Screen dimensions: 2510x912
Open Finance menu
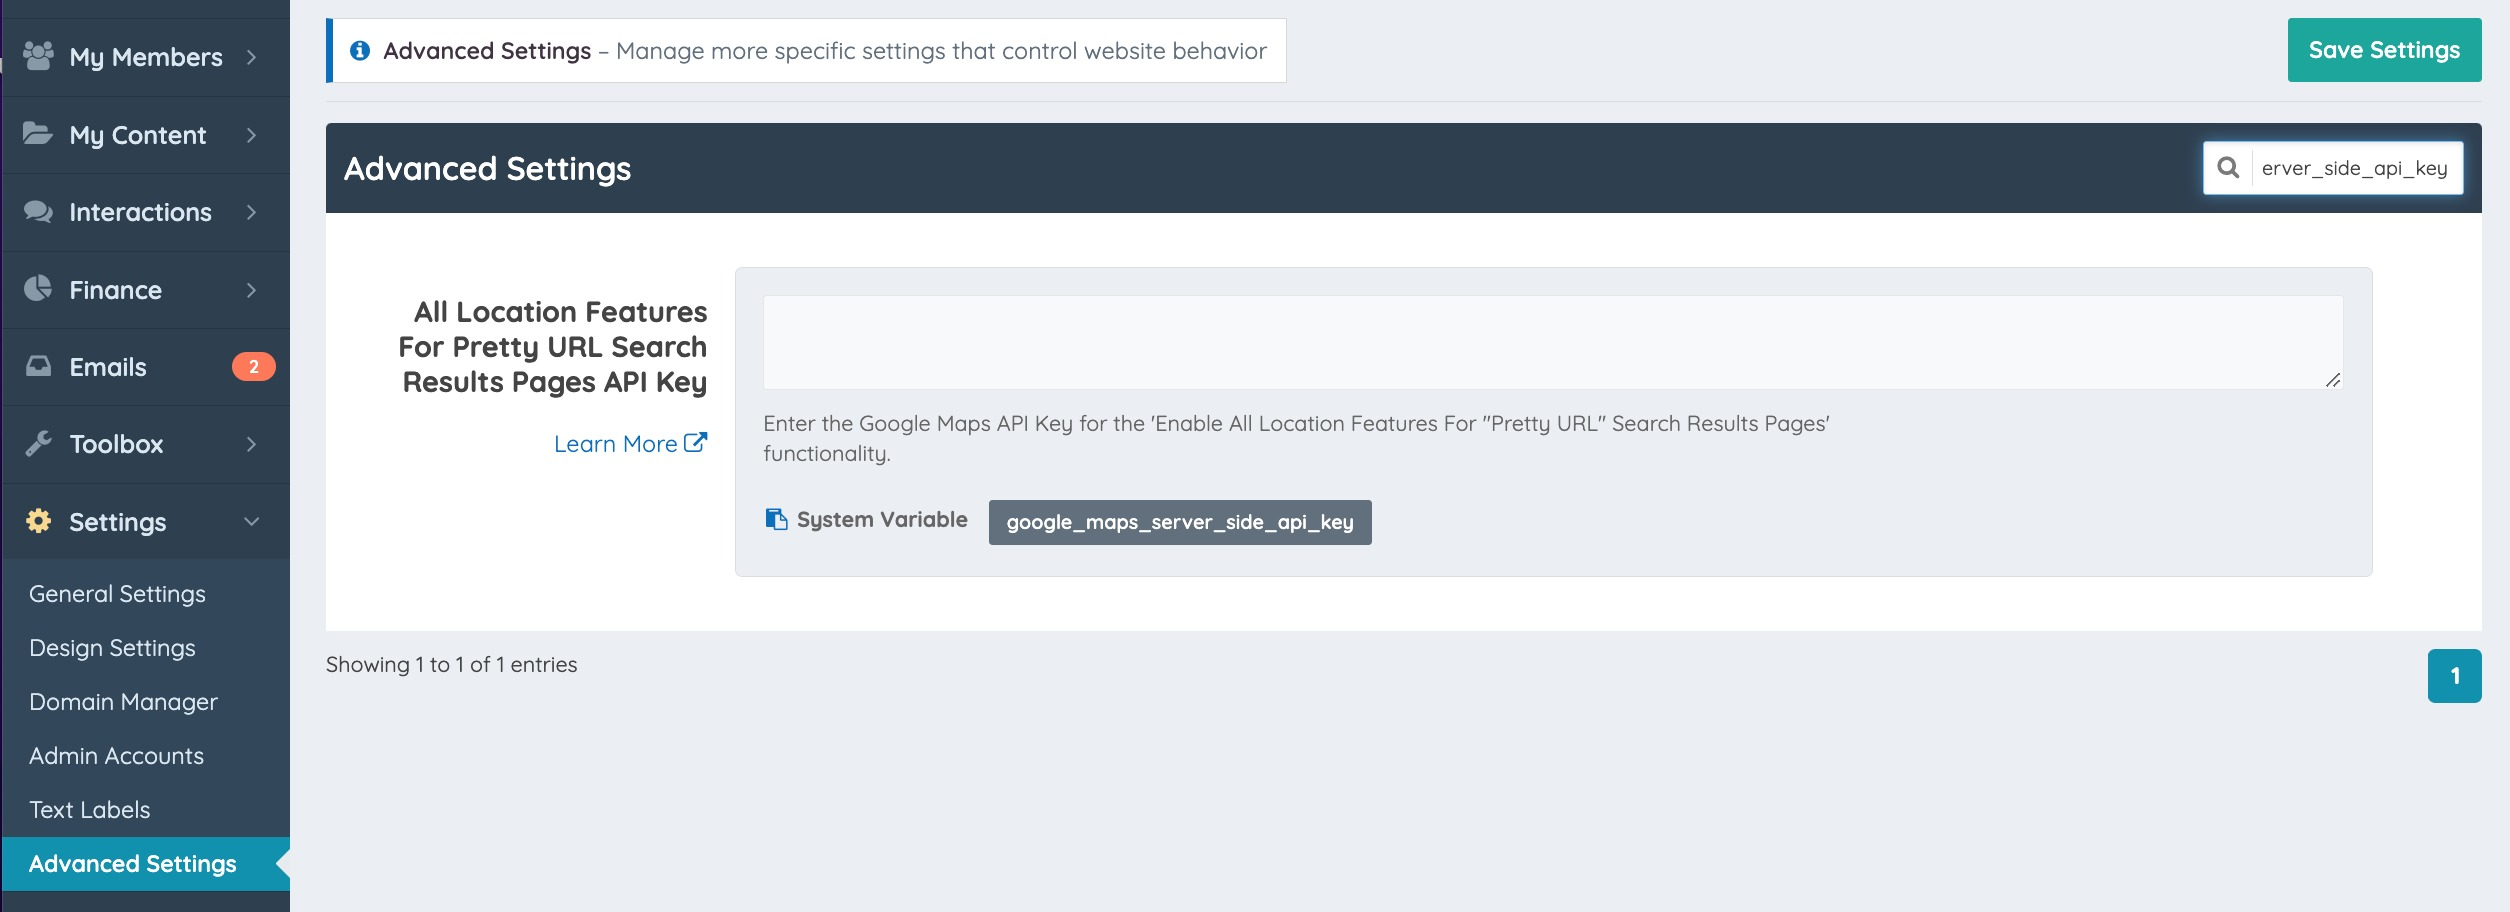click(x=146, y=290)
